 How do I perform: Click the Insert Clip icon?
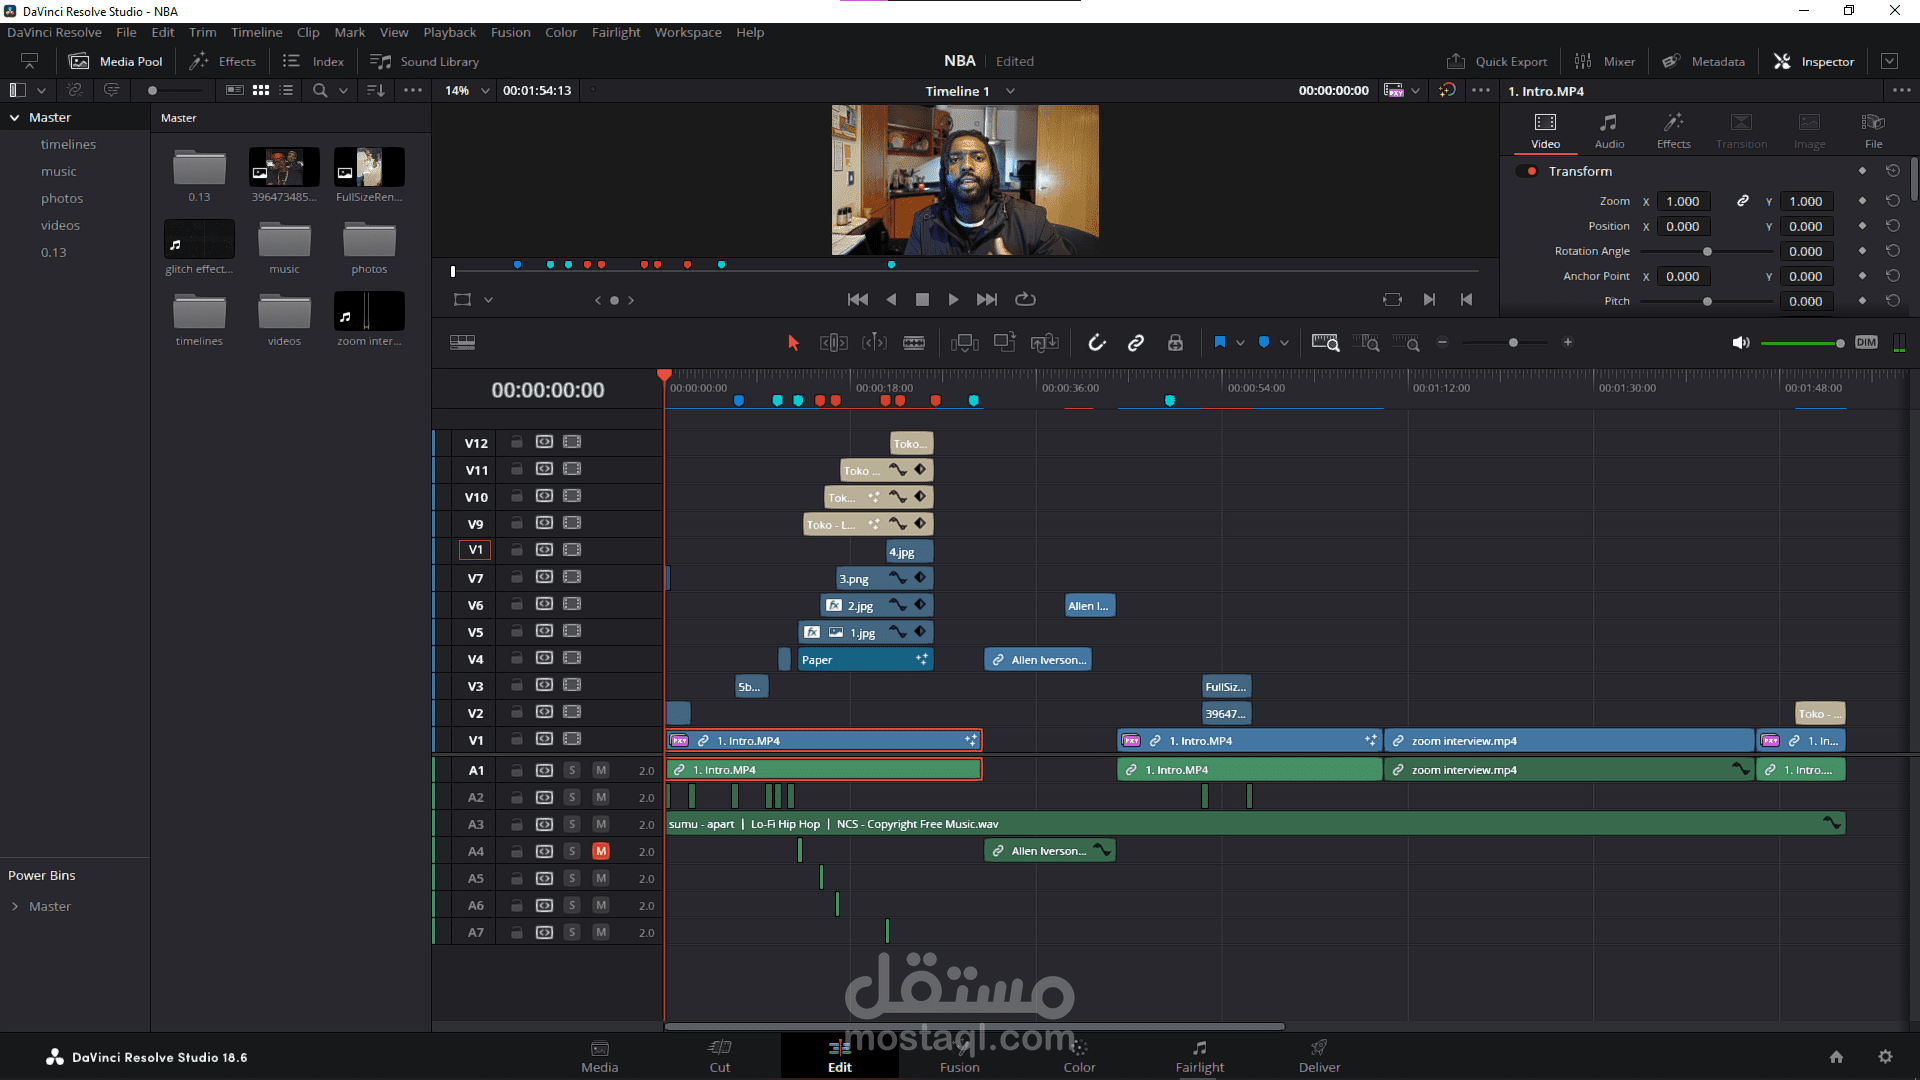click(x=965, y=343)
